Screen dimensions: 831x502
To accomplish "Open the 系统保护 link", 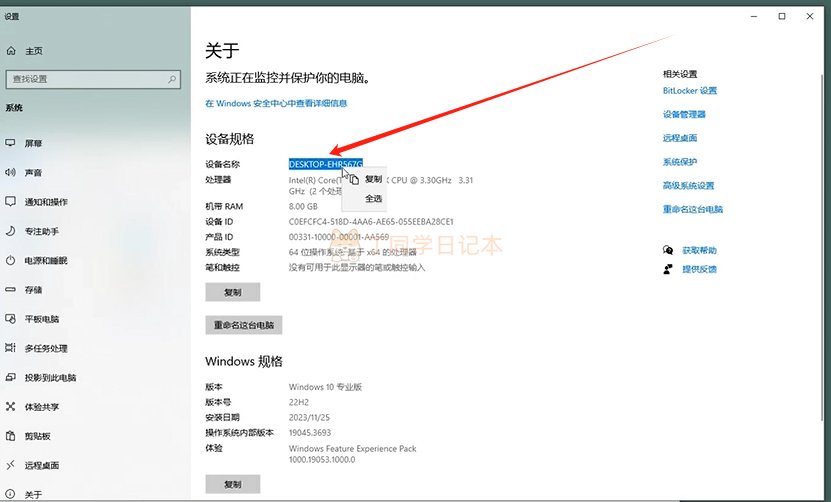I will coord(680,162).
